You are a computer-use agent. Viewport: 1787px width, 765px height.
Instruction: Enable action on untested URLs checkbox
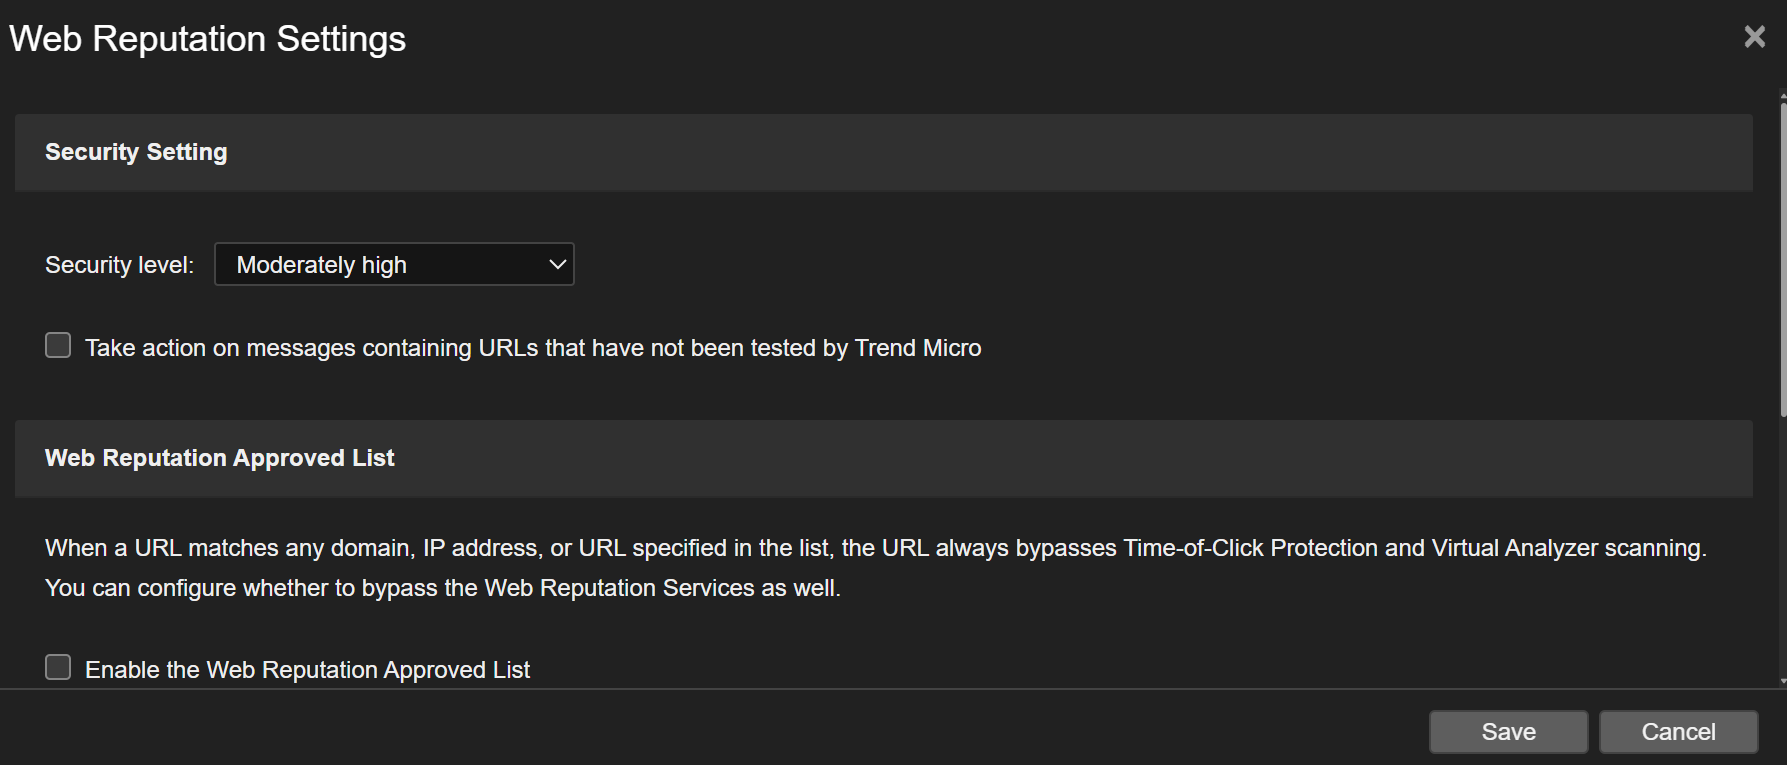[58, 346]
